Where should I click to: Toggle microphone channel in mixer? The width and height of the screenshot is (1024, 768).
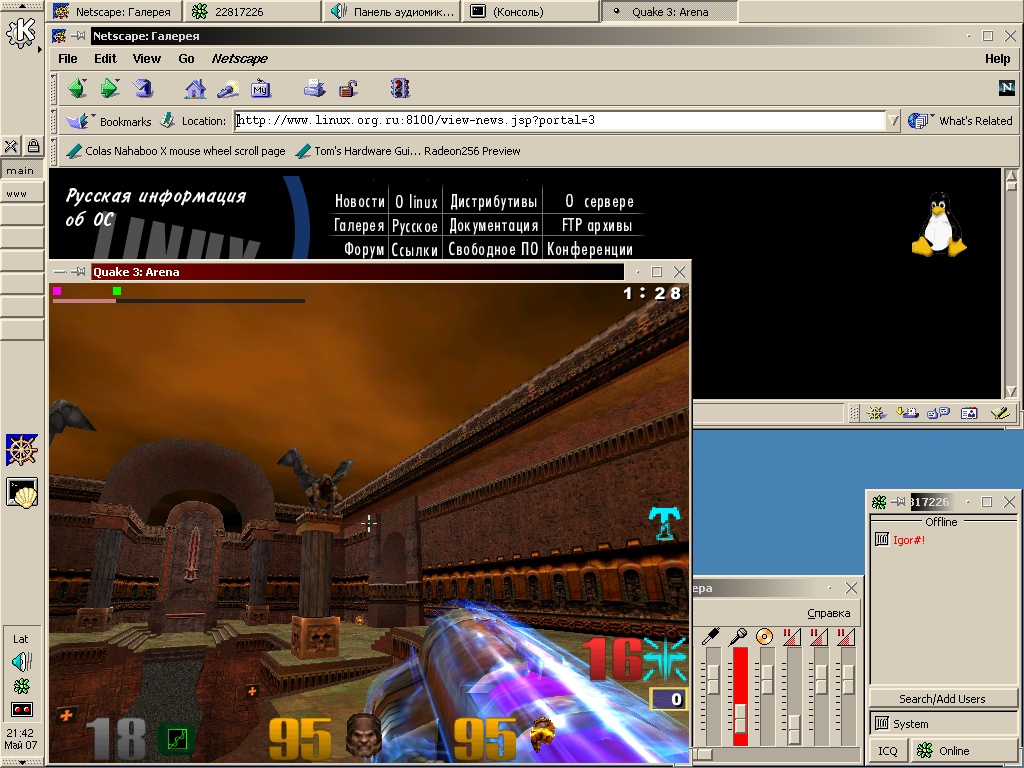738,635
